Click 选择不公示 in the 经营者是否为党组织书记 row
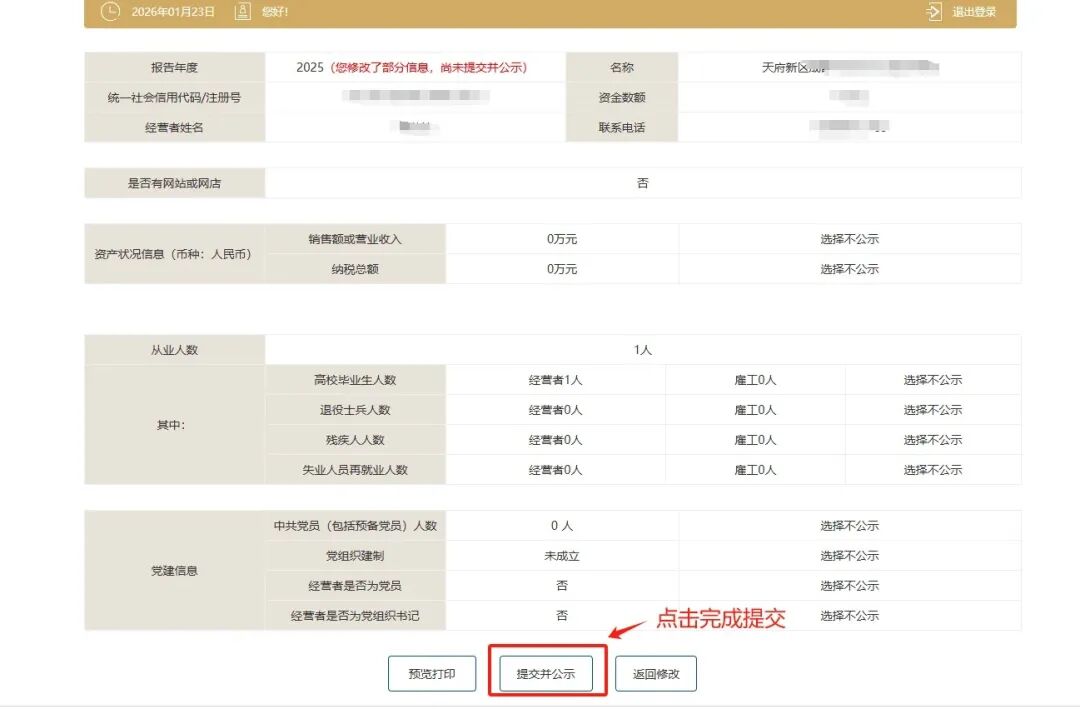Image resolution: width=1080 pixels, height=709 pixels. (x=849, y=616)
